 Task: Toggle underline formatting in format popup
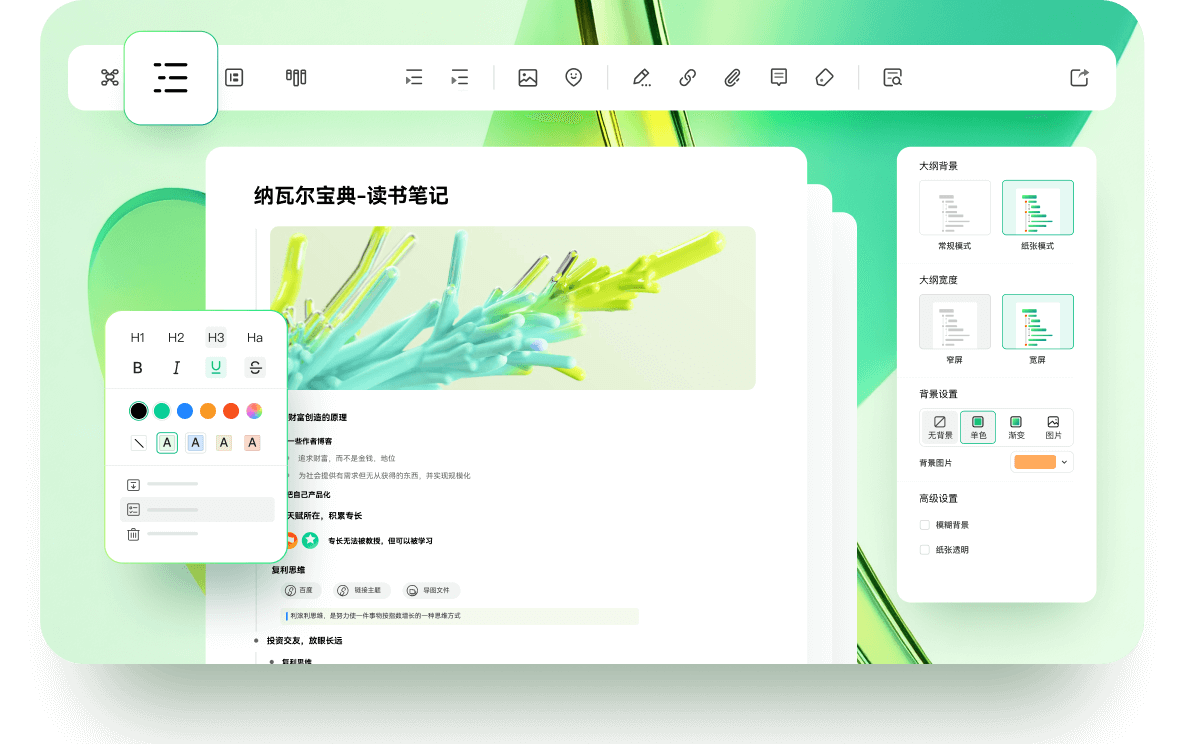click(216, 367)
